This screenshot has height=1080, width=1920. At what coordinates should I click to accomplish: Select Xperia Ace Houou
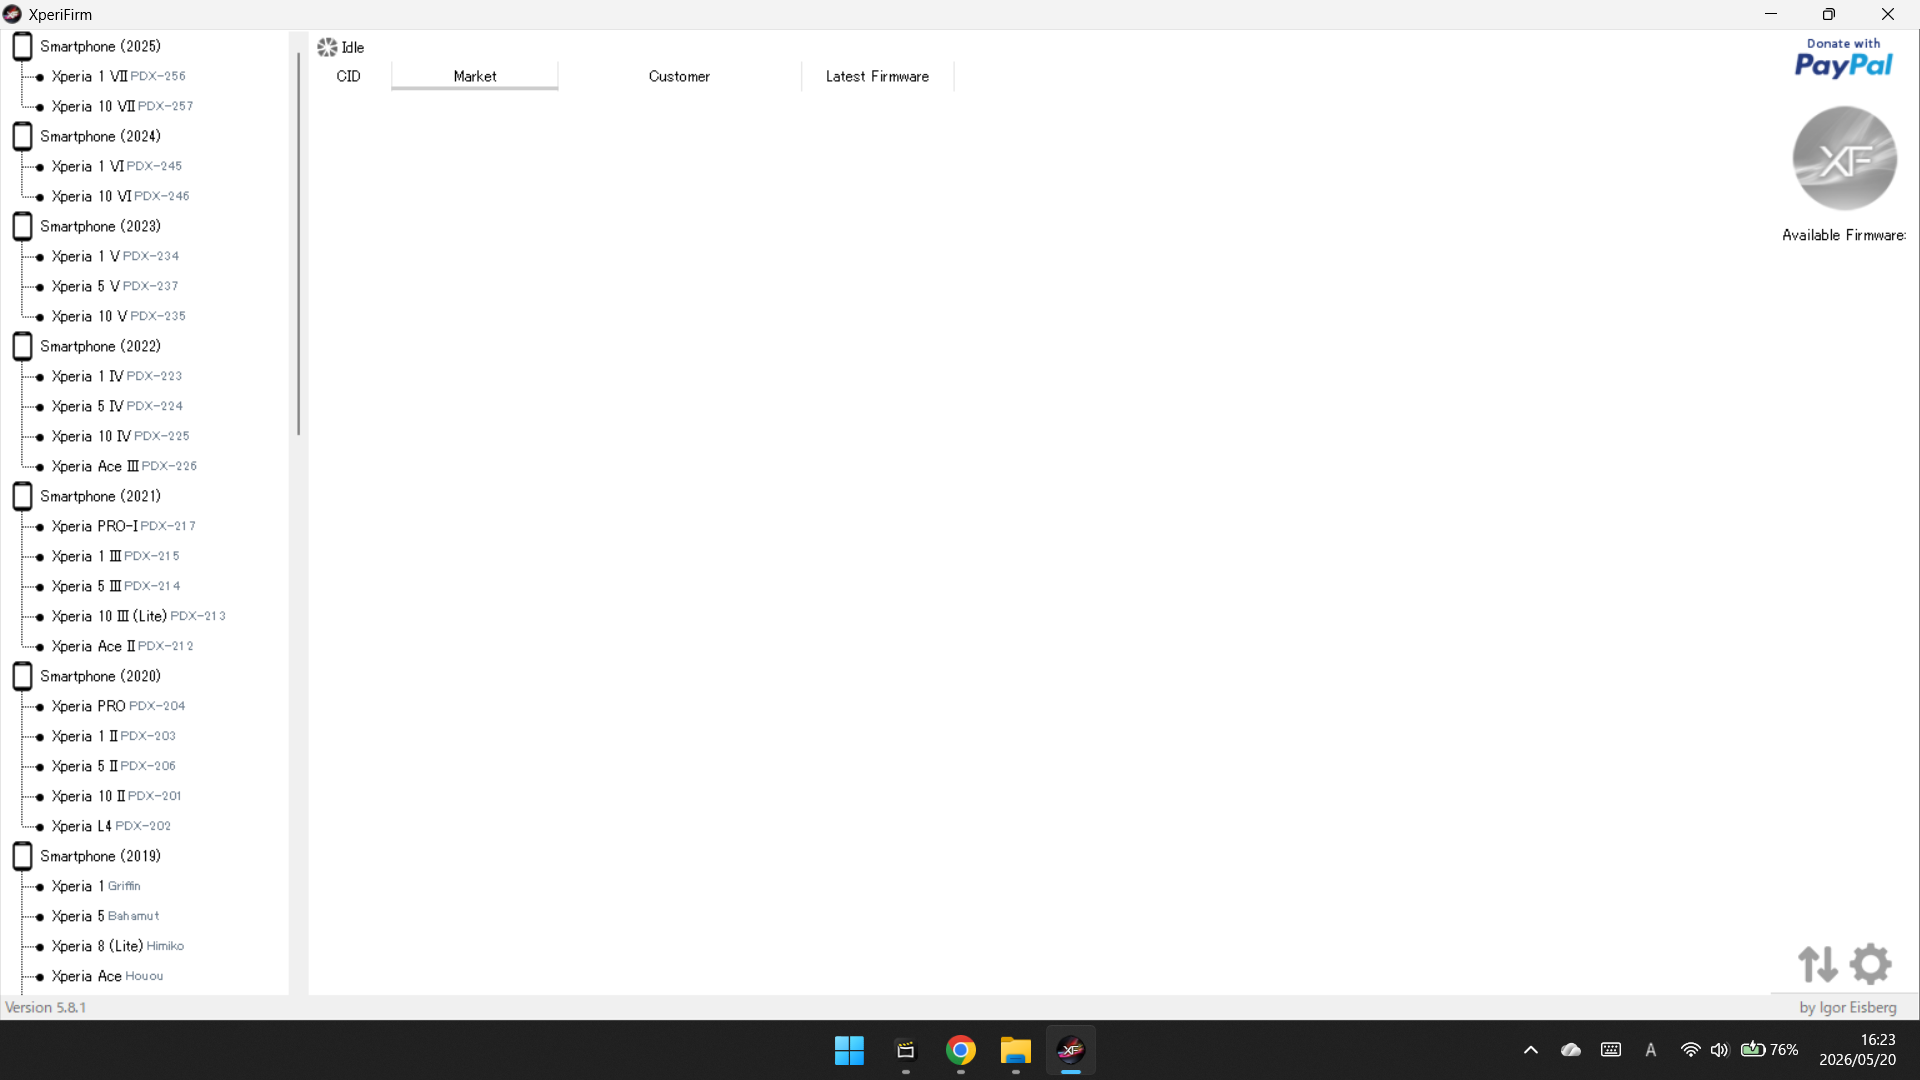click(x=108, y=976)
